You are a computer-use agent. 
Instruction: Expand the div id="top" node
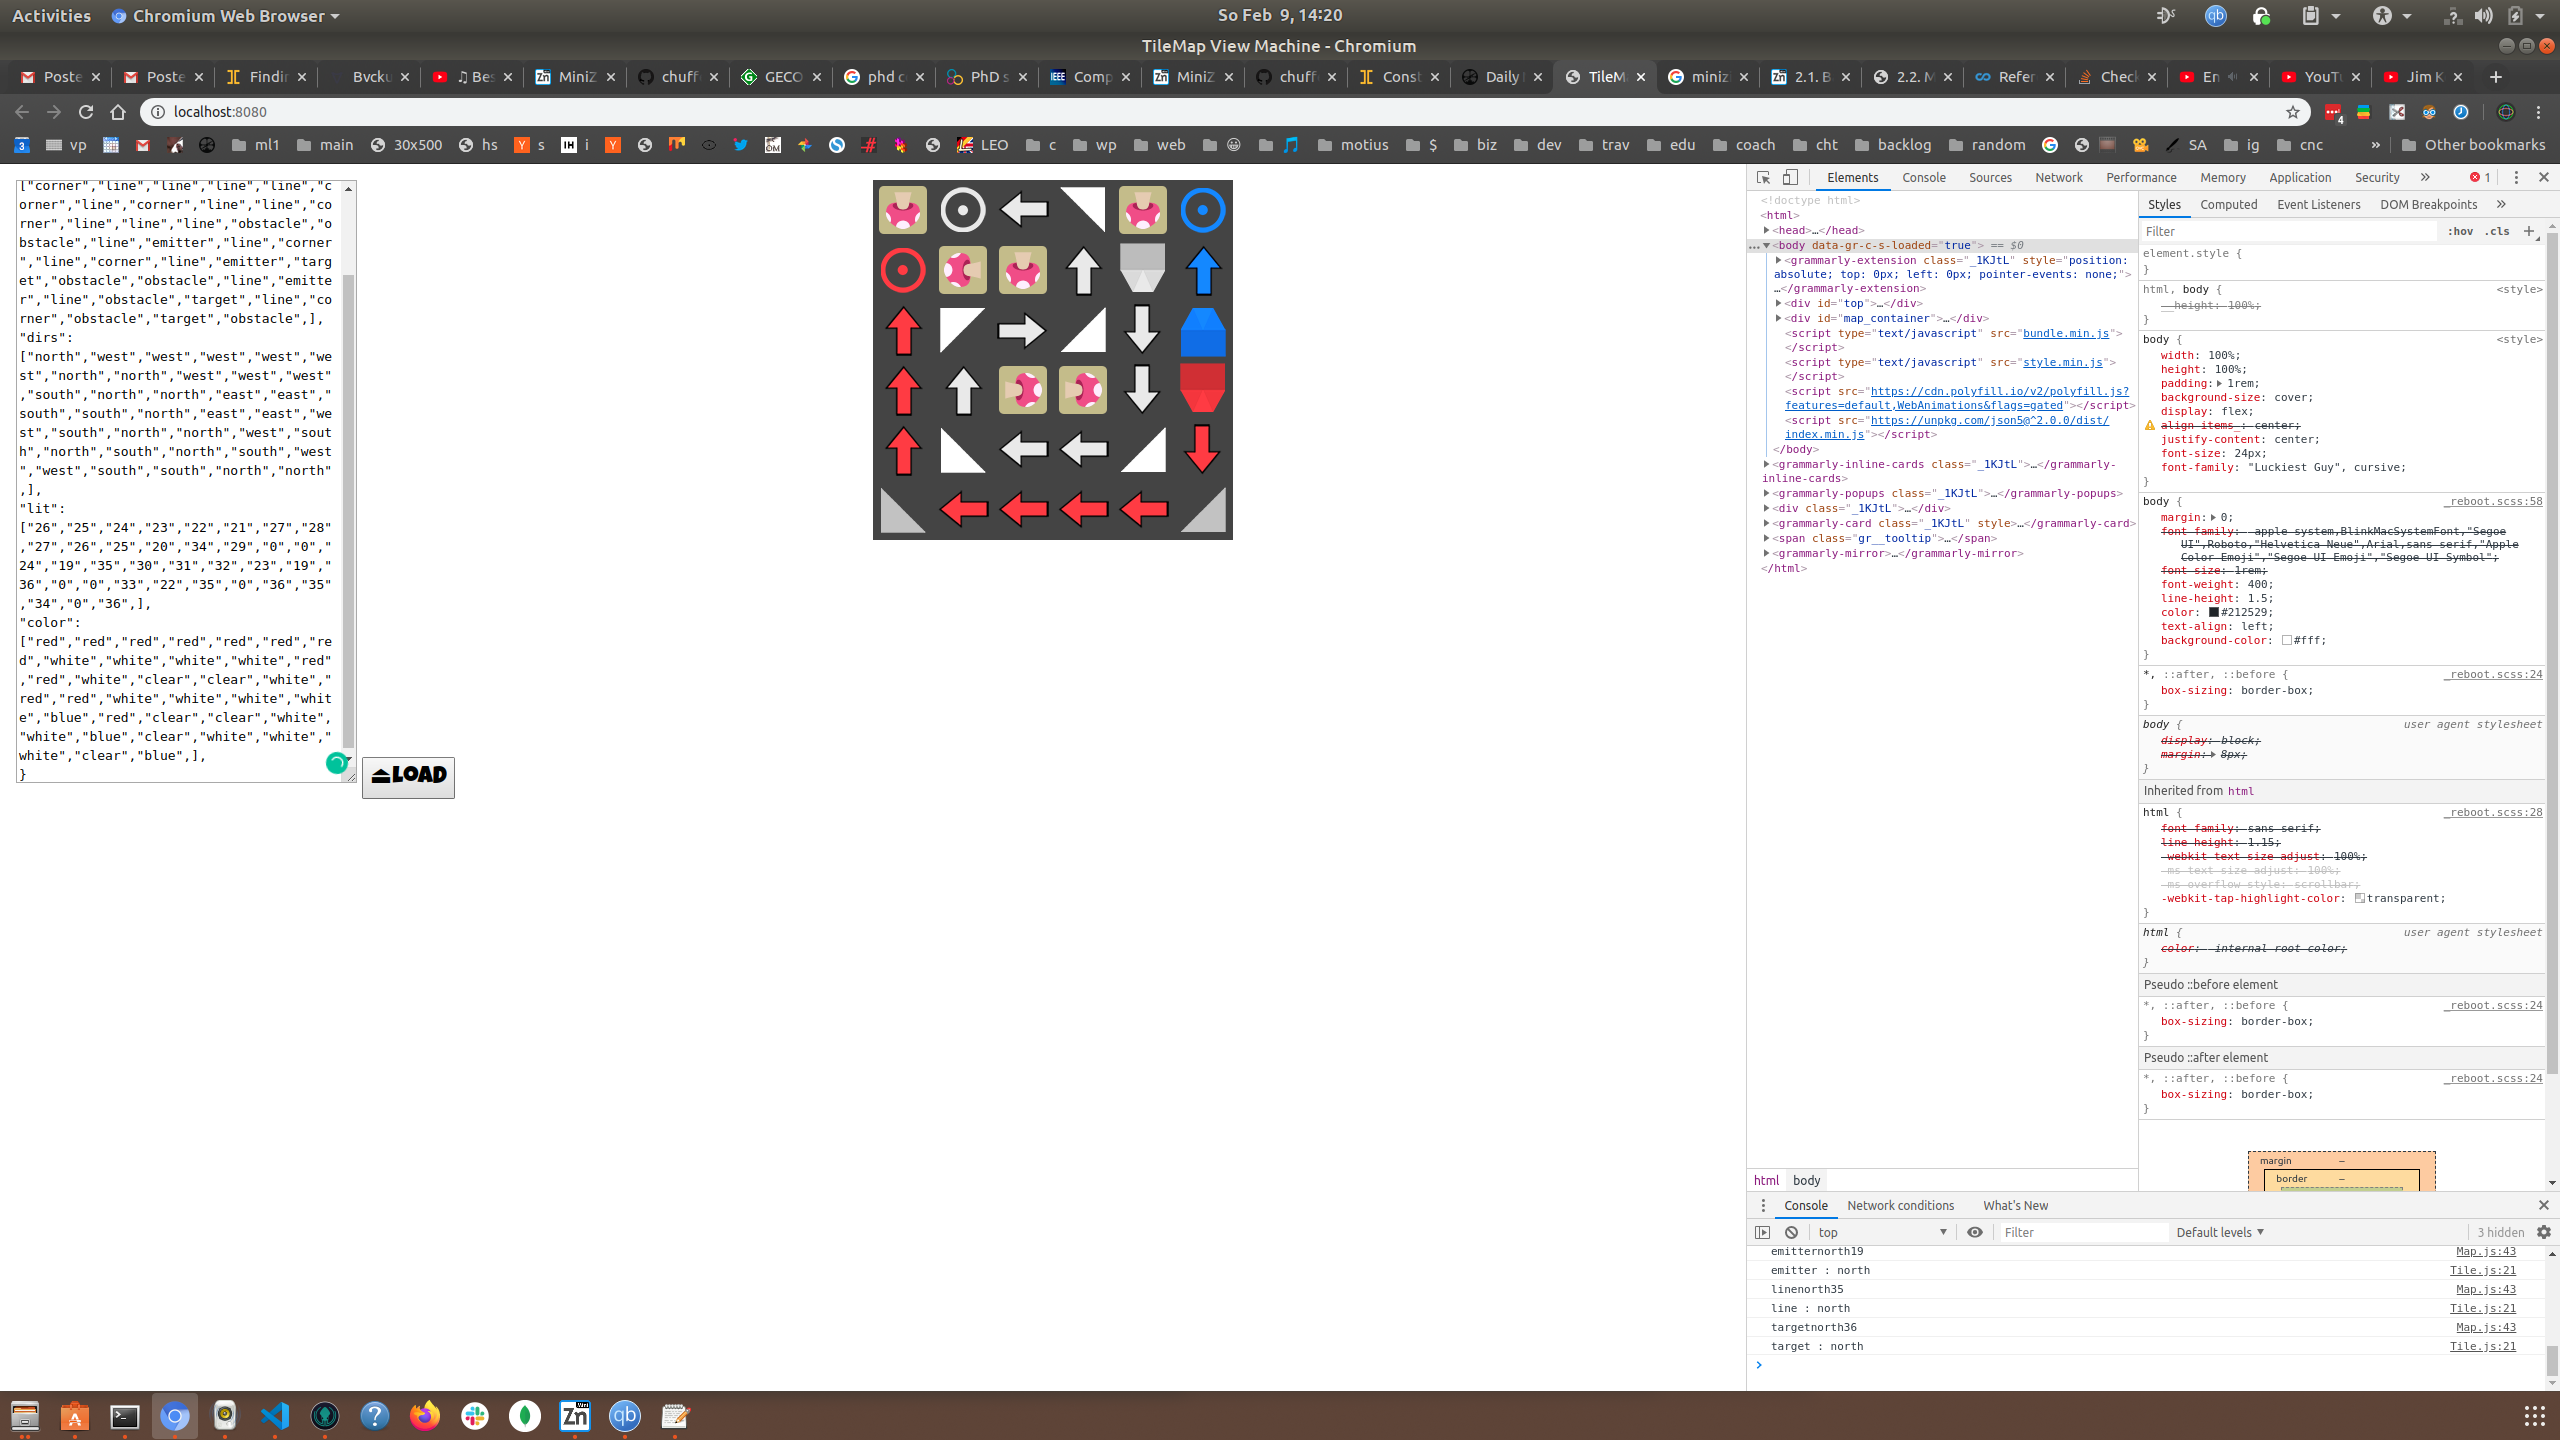coord(1779,303)
